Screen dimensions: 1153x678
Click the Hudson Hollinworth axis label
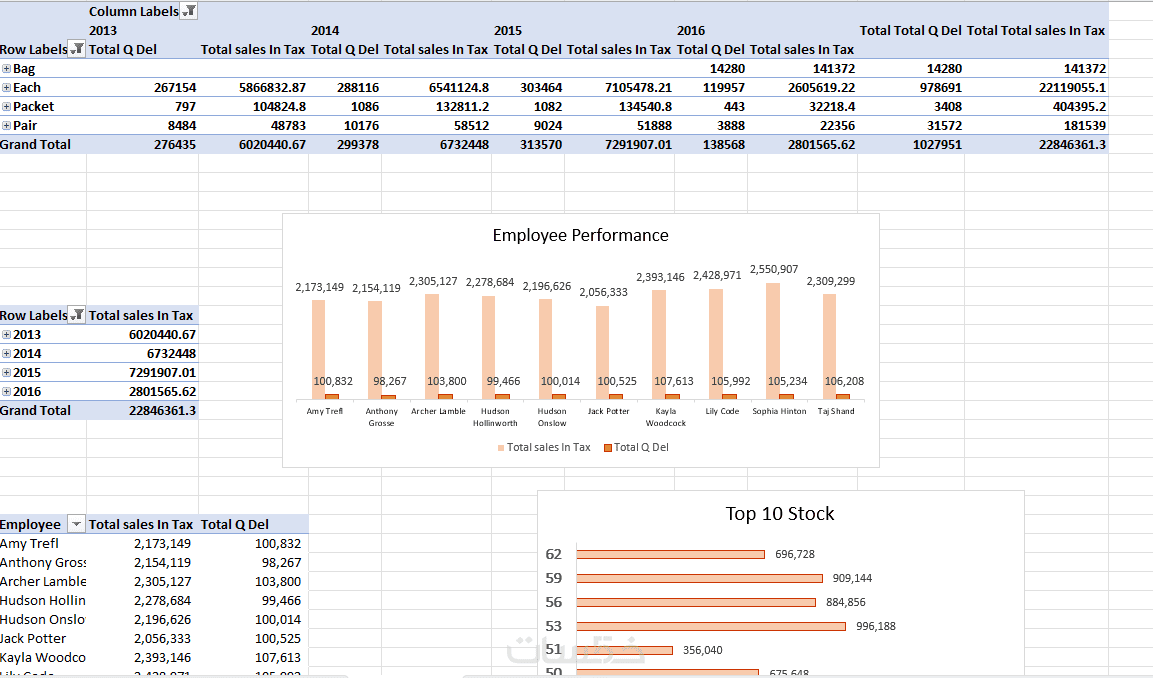point(495,417)
